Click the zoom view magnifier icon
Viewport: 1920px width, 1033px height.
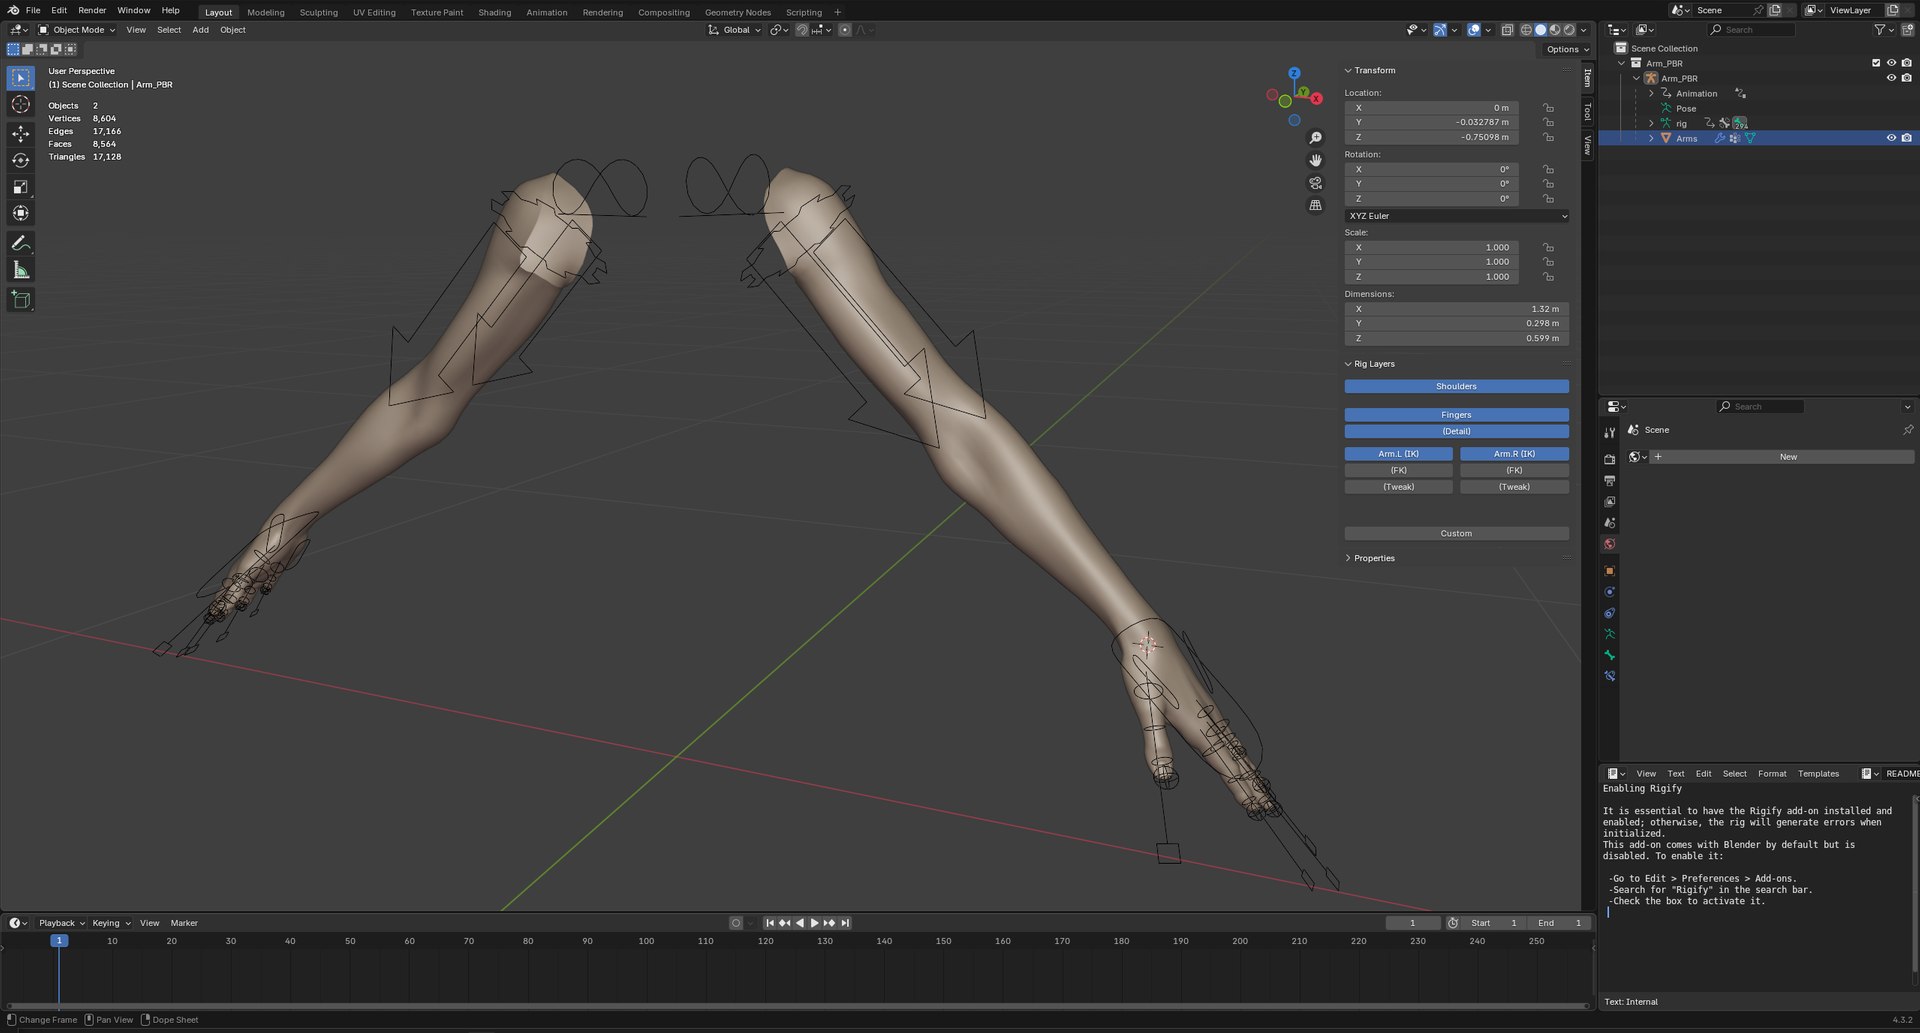coord(1316,138)
